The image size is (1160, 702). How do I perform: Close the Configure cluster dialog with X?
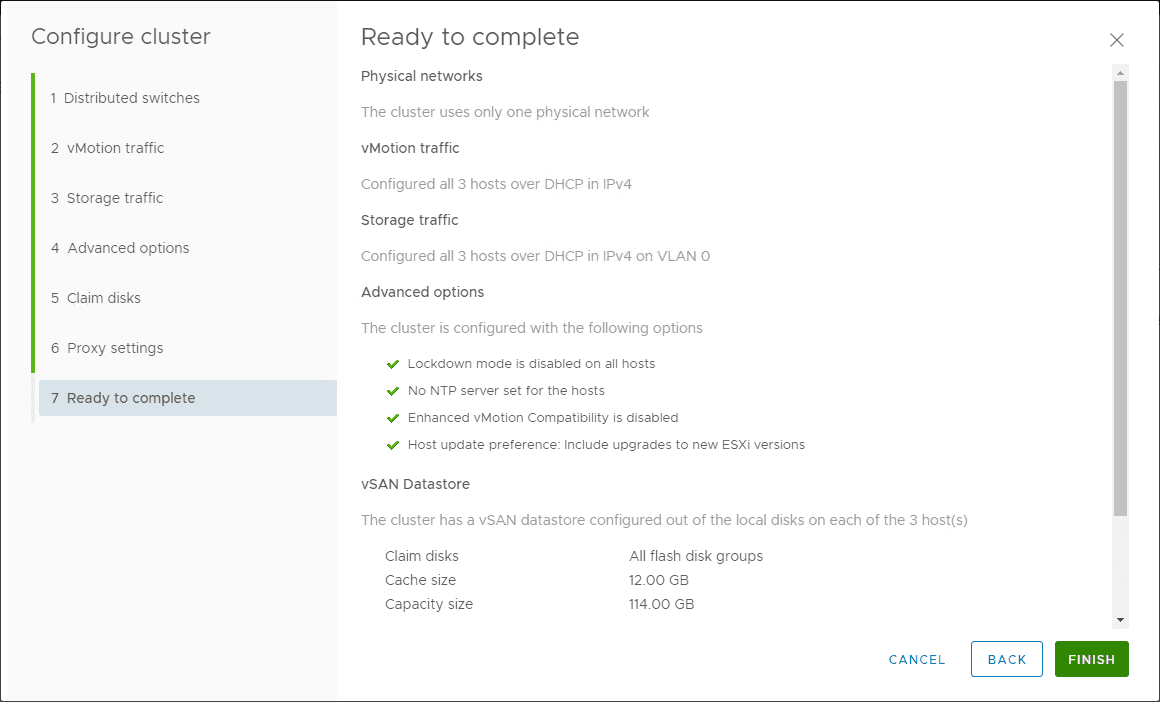(x=1117, y=40)
